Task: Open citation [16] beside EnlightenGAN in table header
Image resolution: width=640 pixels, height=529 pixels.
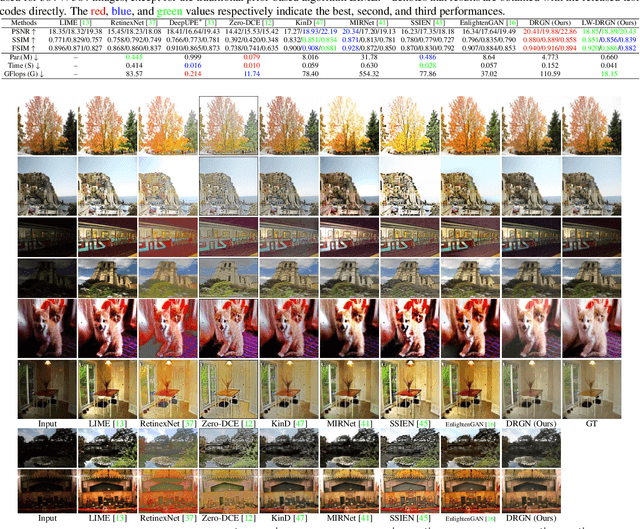Action: point(512,22)
